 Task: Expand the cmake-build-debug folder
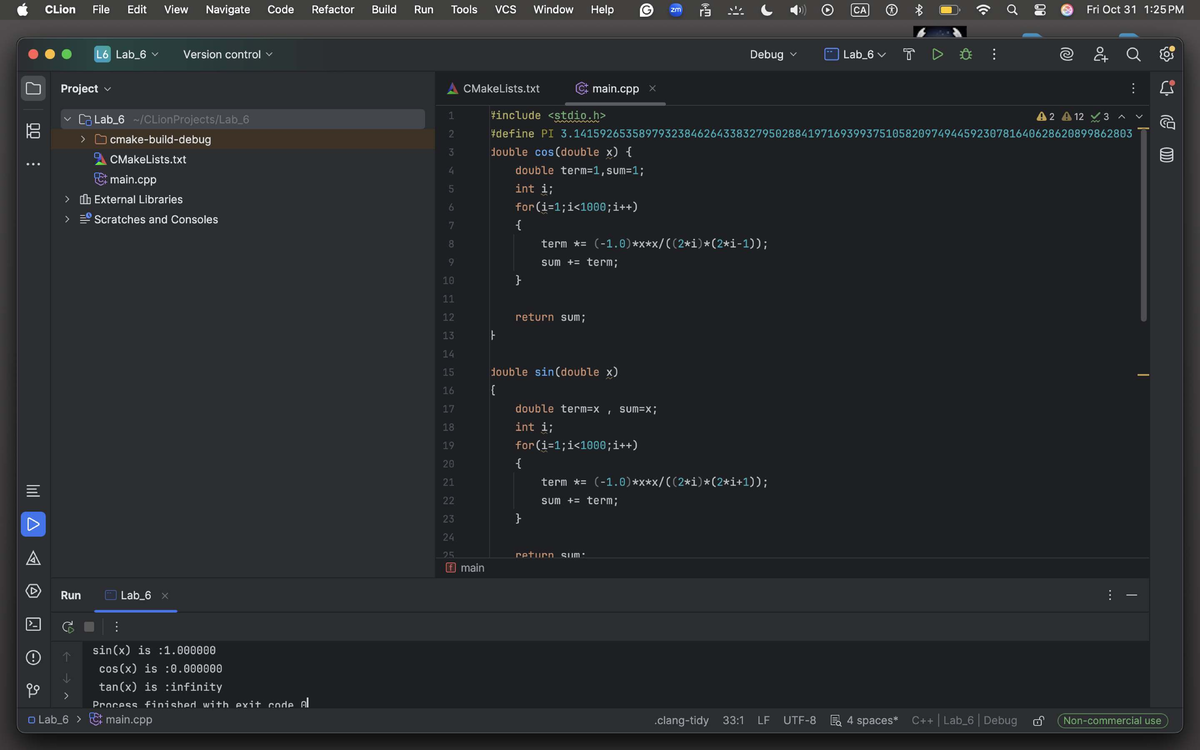coord(82,139)
